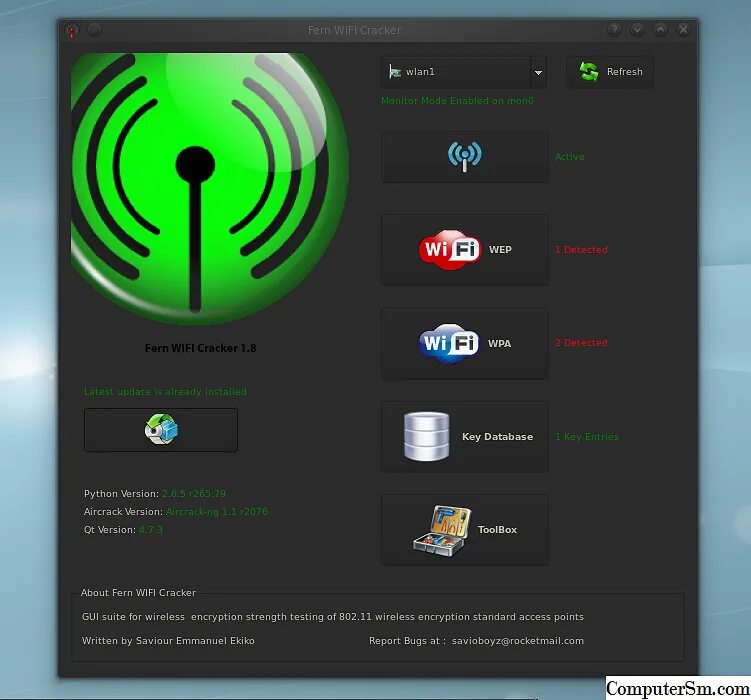Click the database cylinder icon

tap(427, 437)
